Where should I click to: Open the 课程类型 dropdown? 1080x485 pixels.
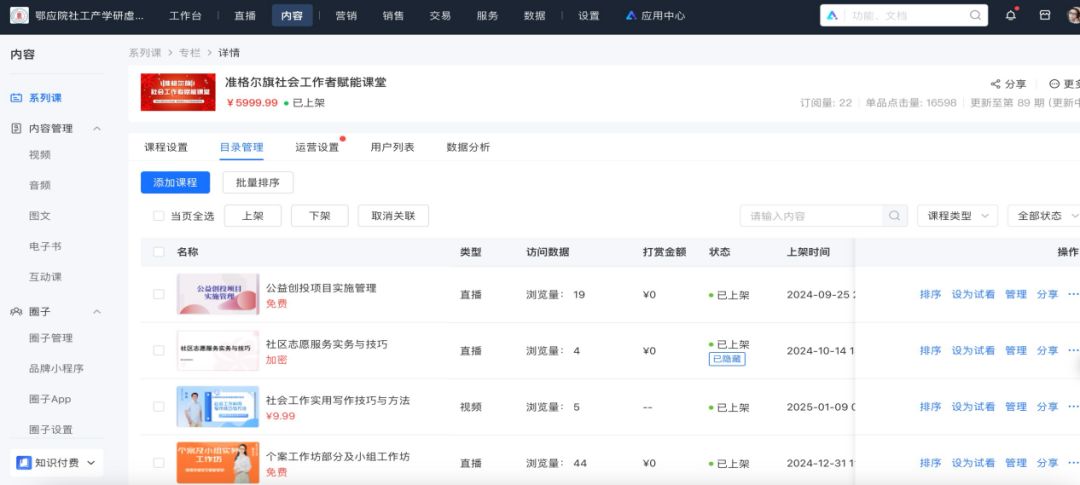coord(957,216)
